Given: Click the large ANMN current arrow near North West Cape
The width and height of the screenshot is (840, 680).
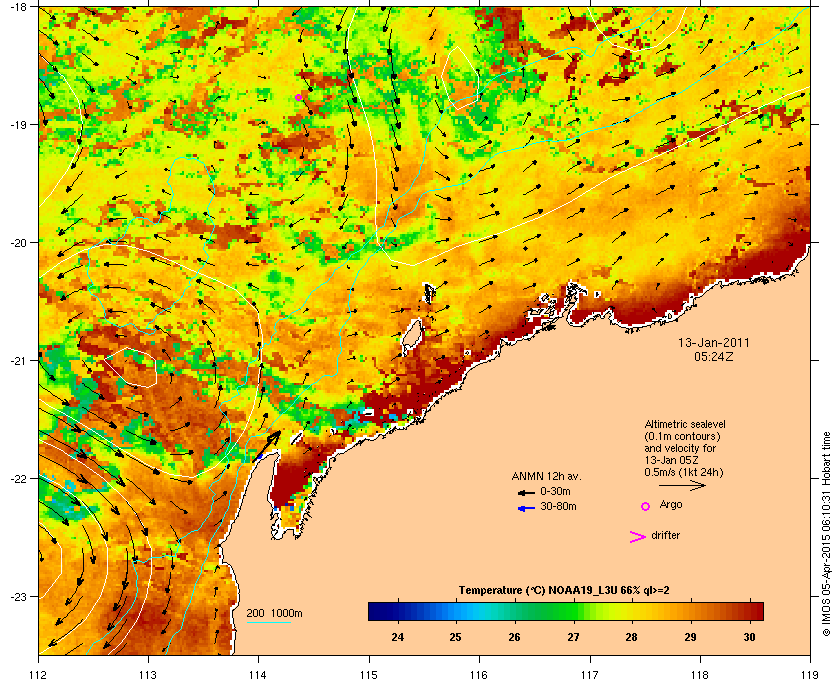Looking at the screenshot, I should (267, 445).
